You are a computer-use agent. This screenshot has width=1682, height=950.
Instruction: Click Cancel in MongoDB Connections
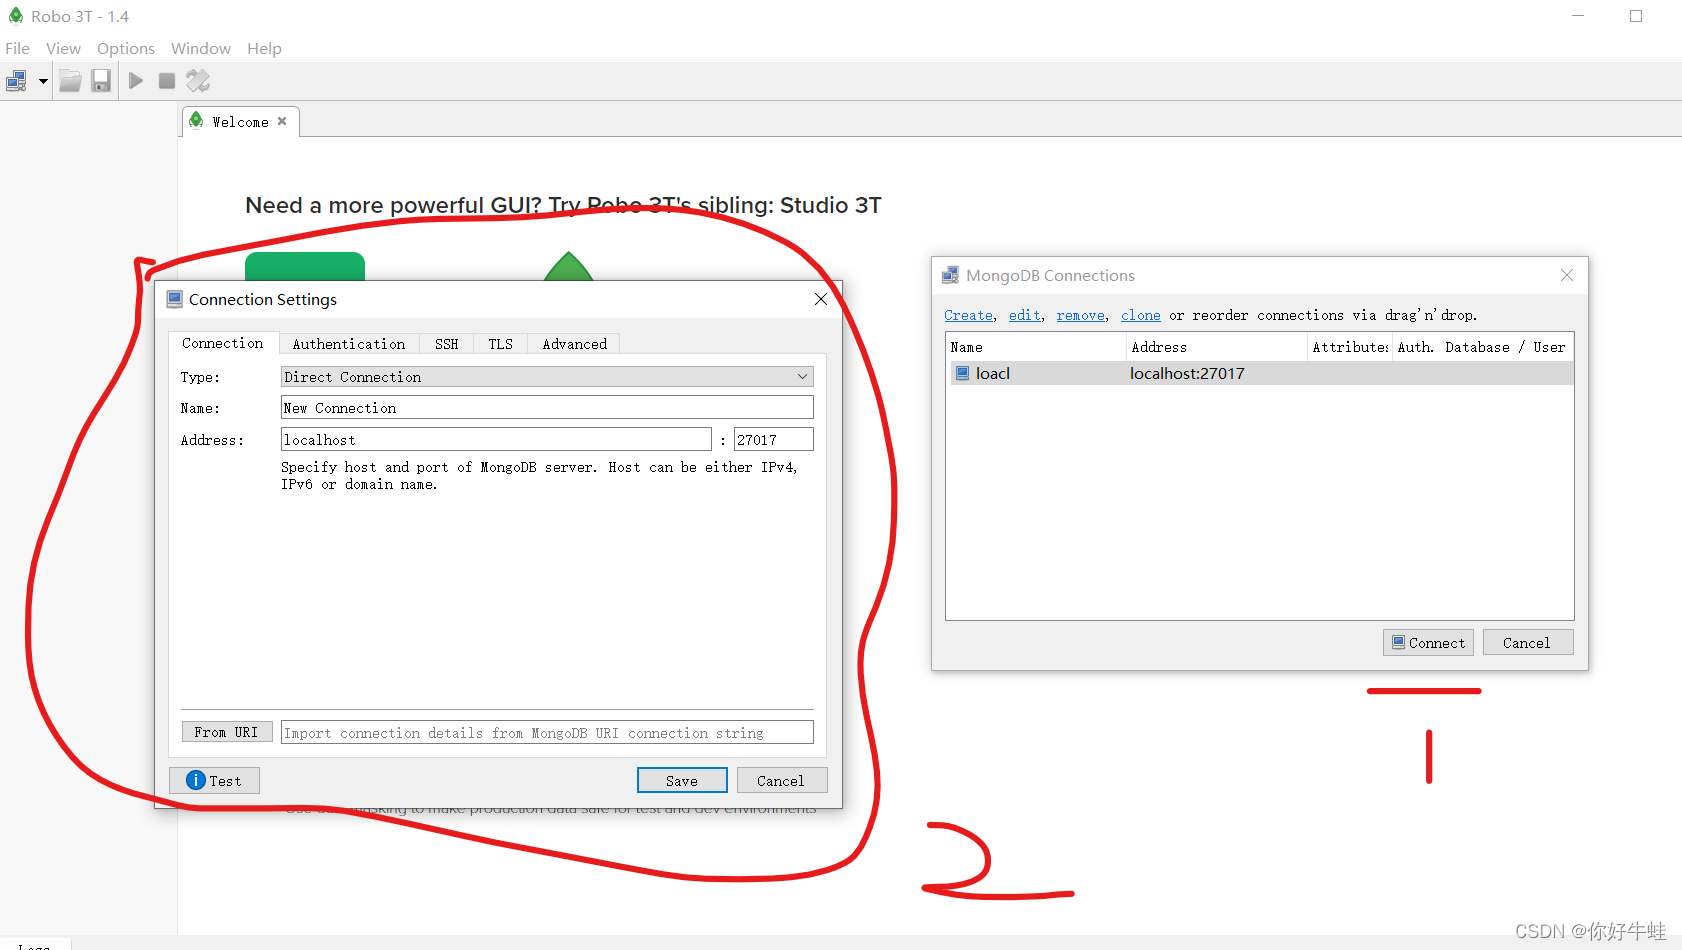[1527, 642]
